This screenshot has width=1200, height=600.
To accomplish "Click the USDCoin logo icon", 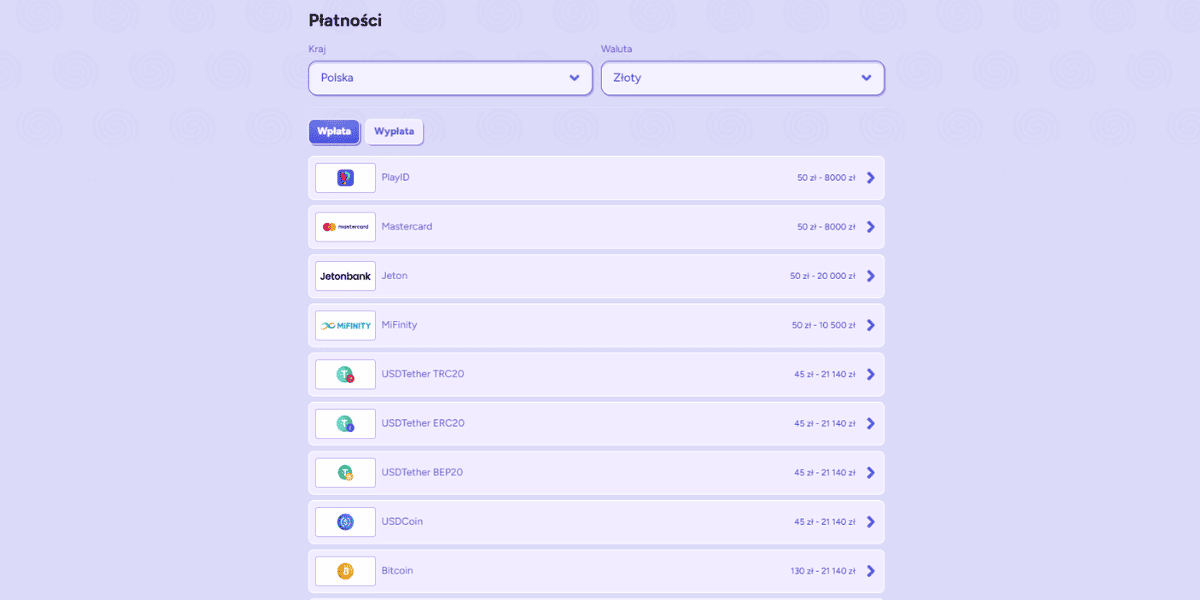I will tap(345, 521).
